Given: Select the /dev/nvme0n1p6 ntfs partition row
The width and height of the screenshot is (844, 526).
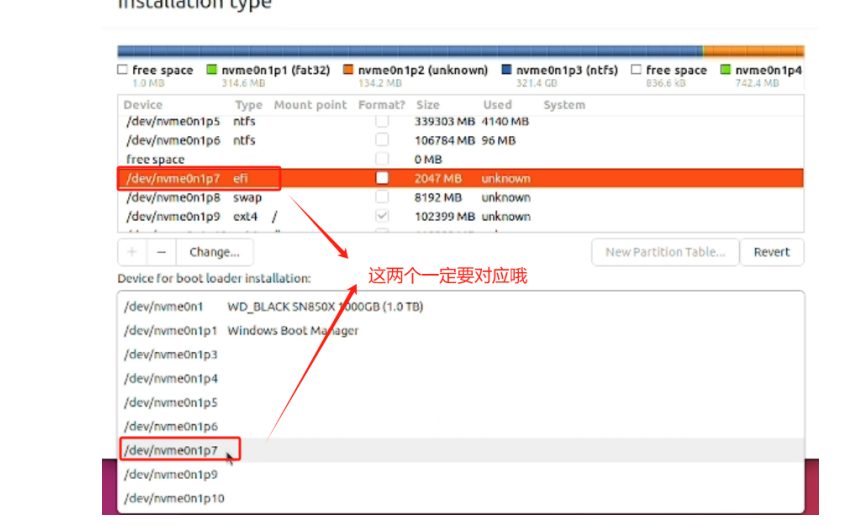Looking at the screenshot, I should [x=461, y=141].
